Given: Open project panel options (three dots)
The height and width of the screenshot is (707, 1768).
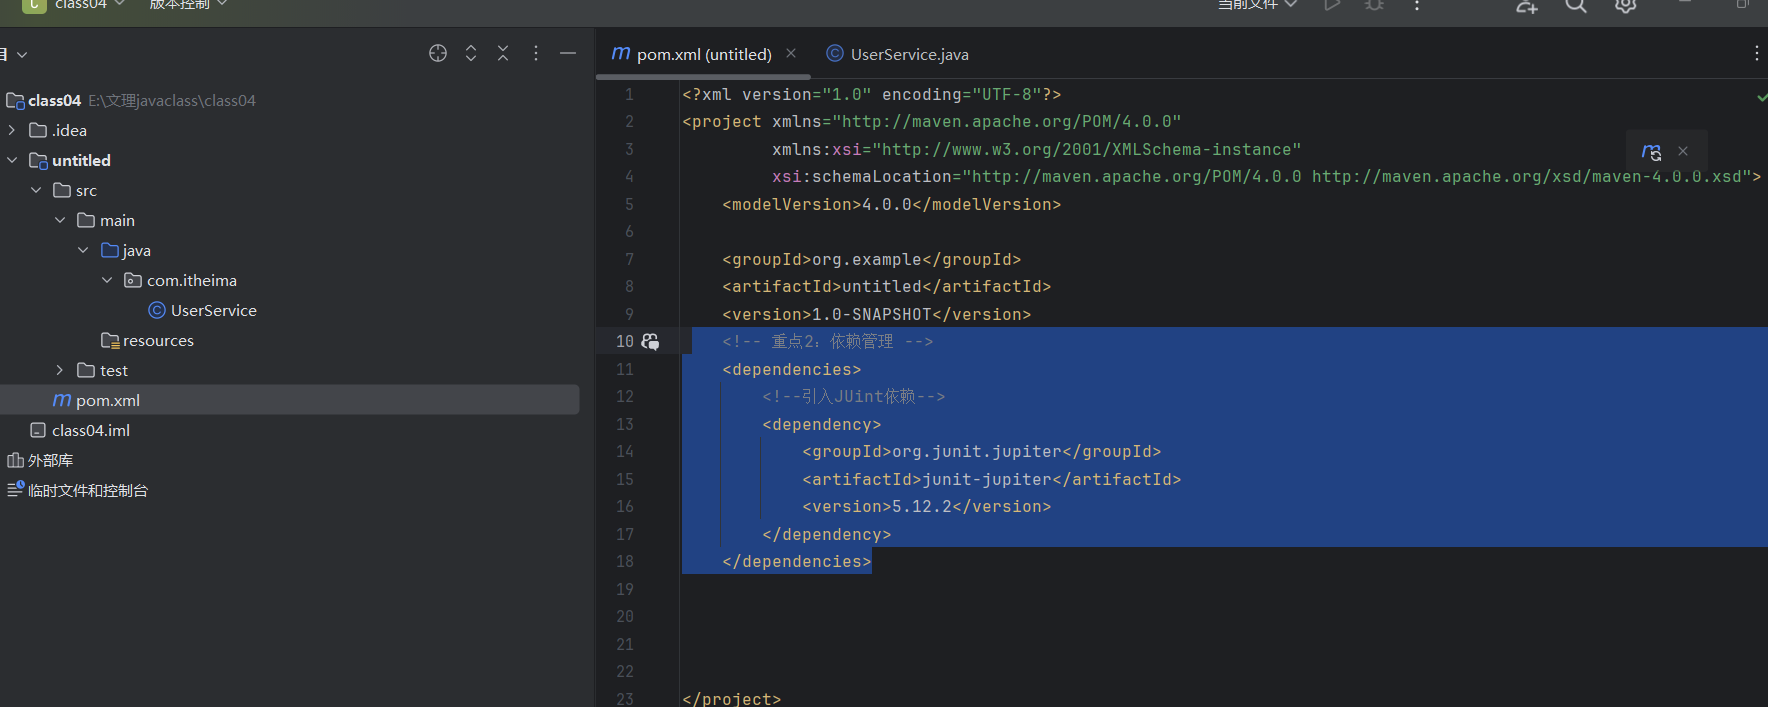Looking at the screenshot, I should click(536, 53).
